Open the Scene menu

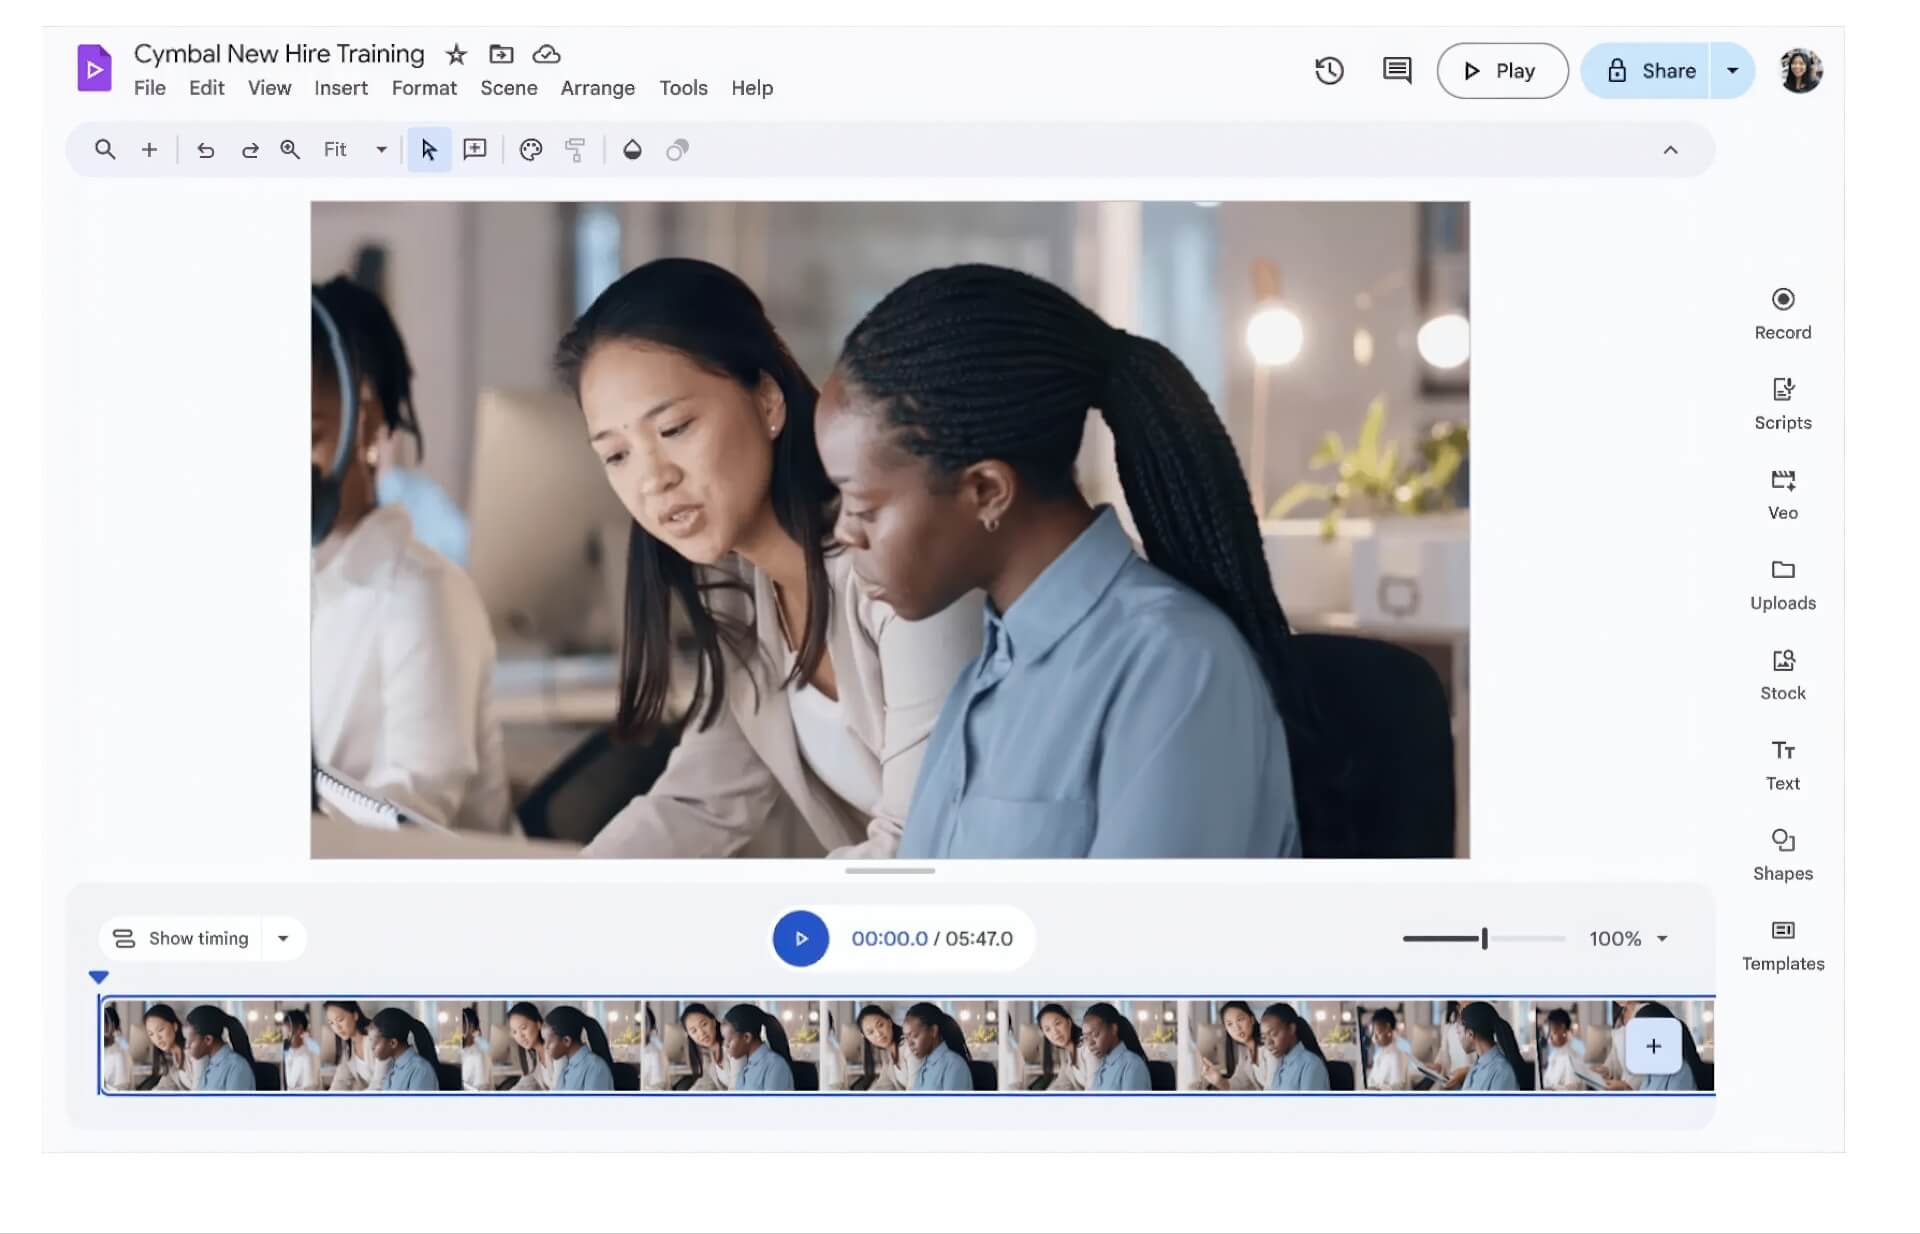pyautogui.click(x=508, y=88)
